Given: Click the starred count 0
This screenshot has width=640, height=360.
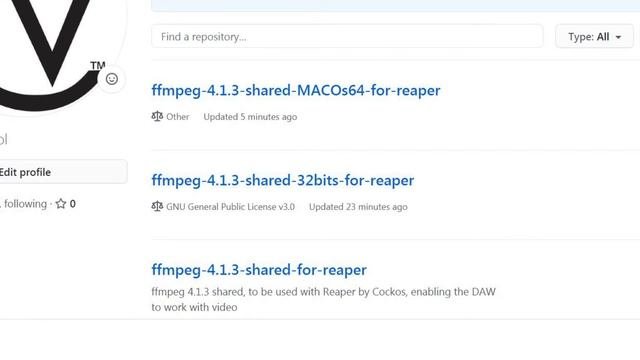Looking at the screenshot, I should (x=73, y=203).
